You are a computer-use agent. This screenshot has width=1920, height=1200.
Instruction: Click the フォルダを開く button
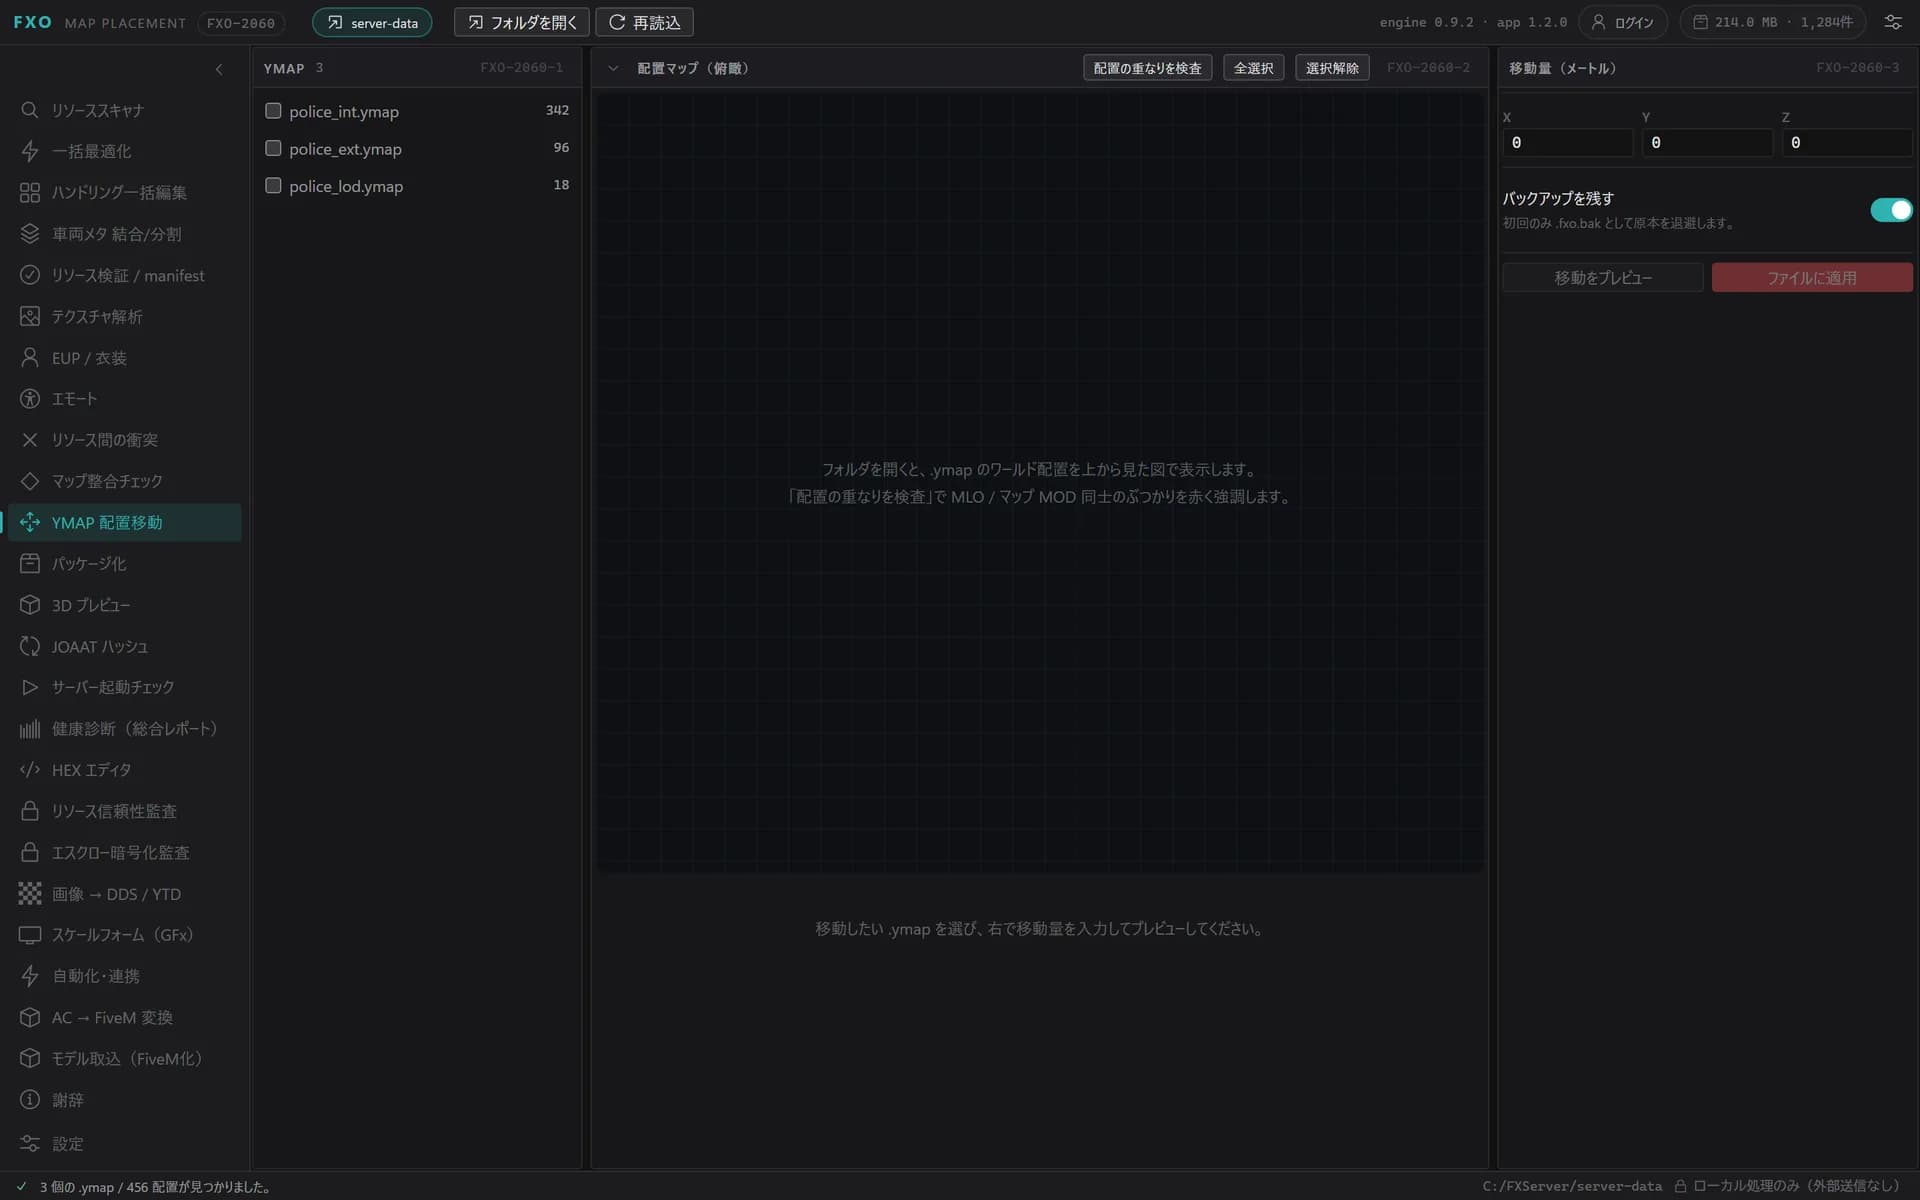[x=521, y=22]
